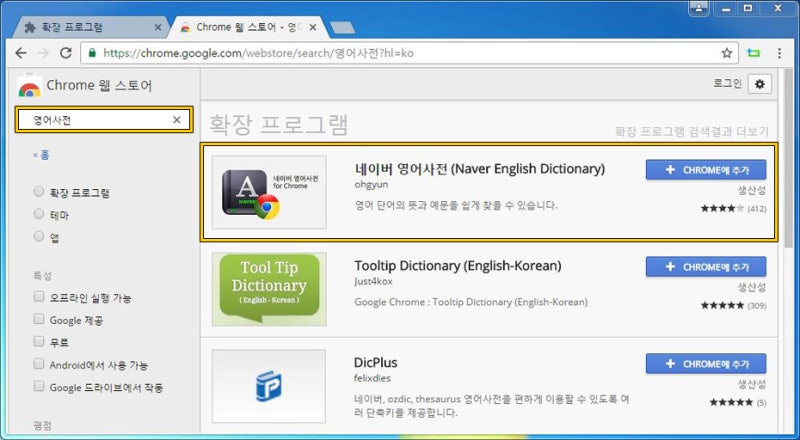Add DicPlus to Chrome
This screenshot has width=800, height=440.
click(x=706, y=364)
